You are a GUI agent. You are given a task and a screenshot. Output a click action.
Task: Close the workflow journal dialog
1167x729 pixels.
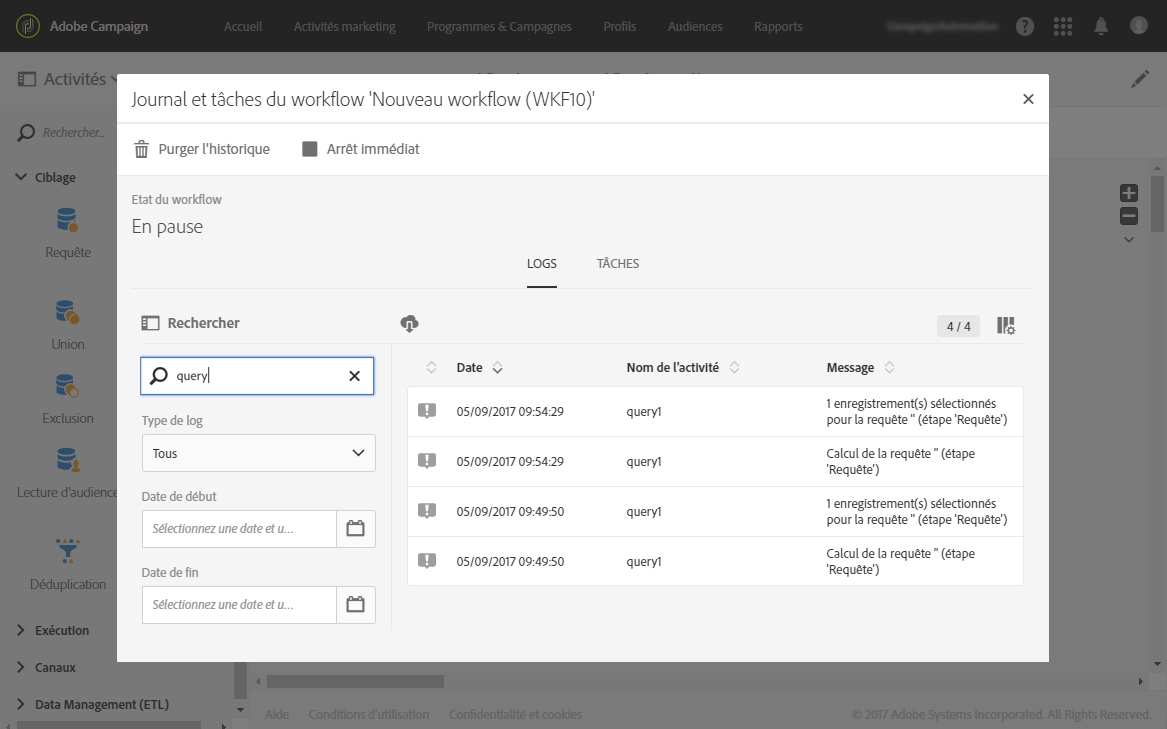click(1028, 98)
